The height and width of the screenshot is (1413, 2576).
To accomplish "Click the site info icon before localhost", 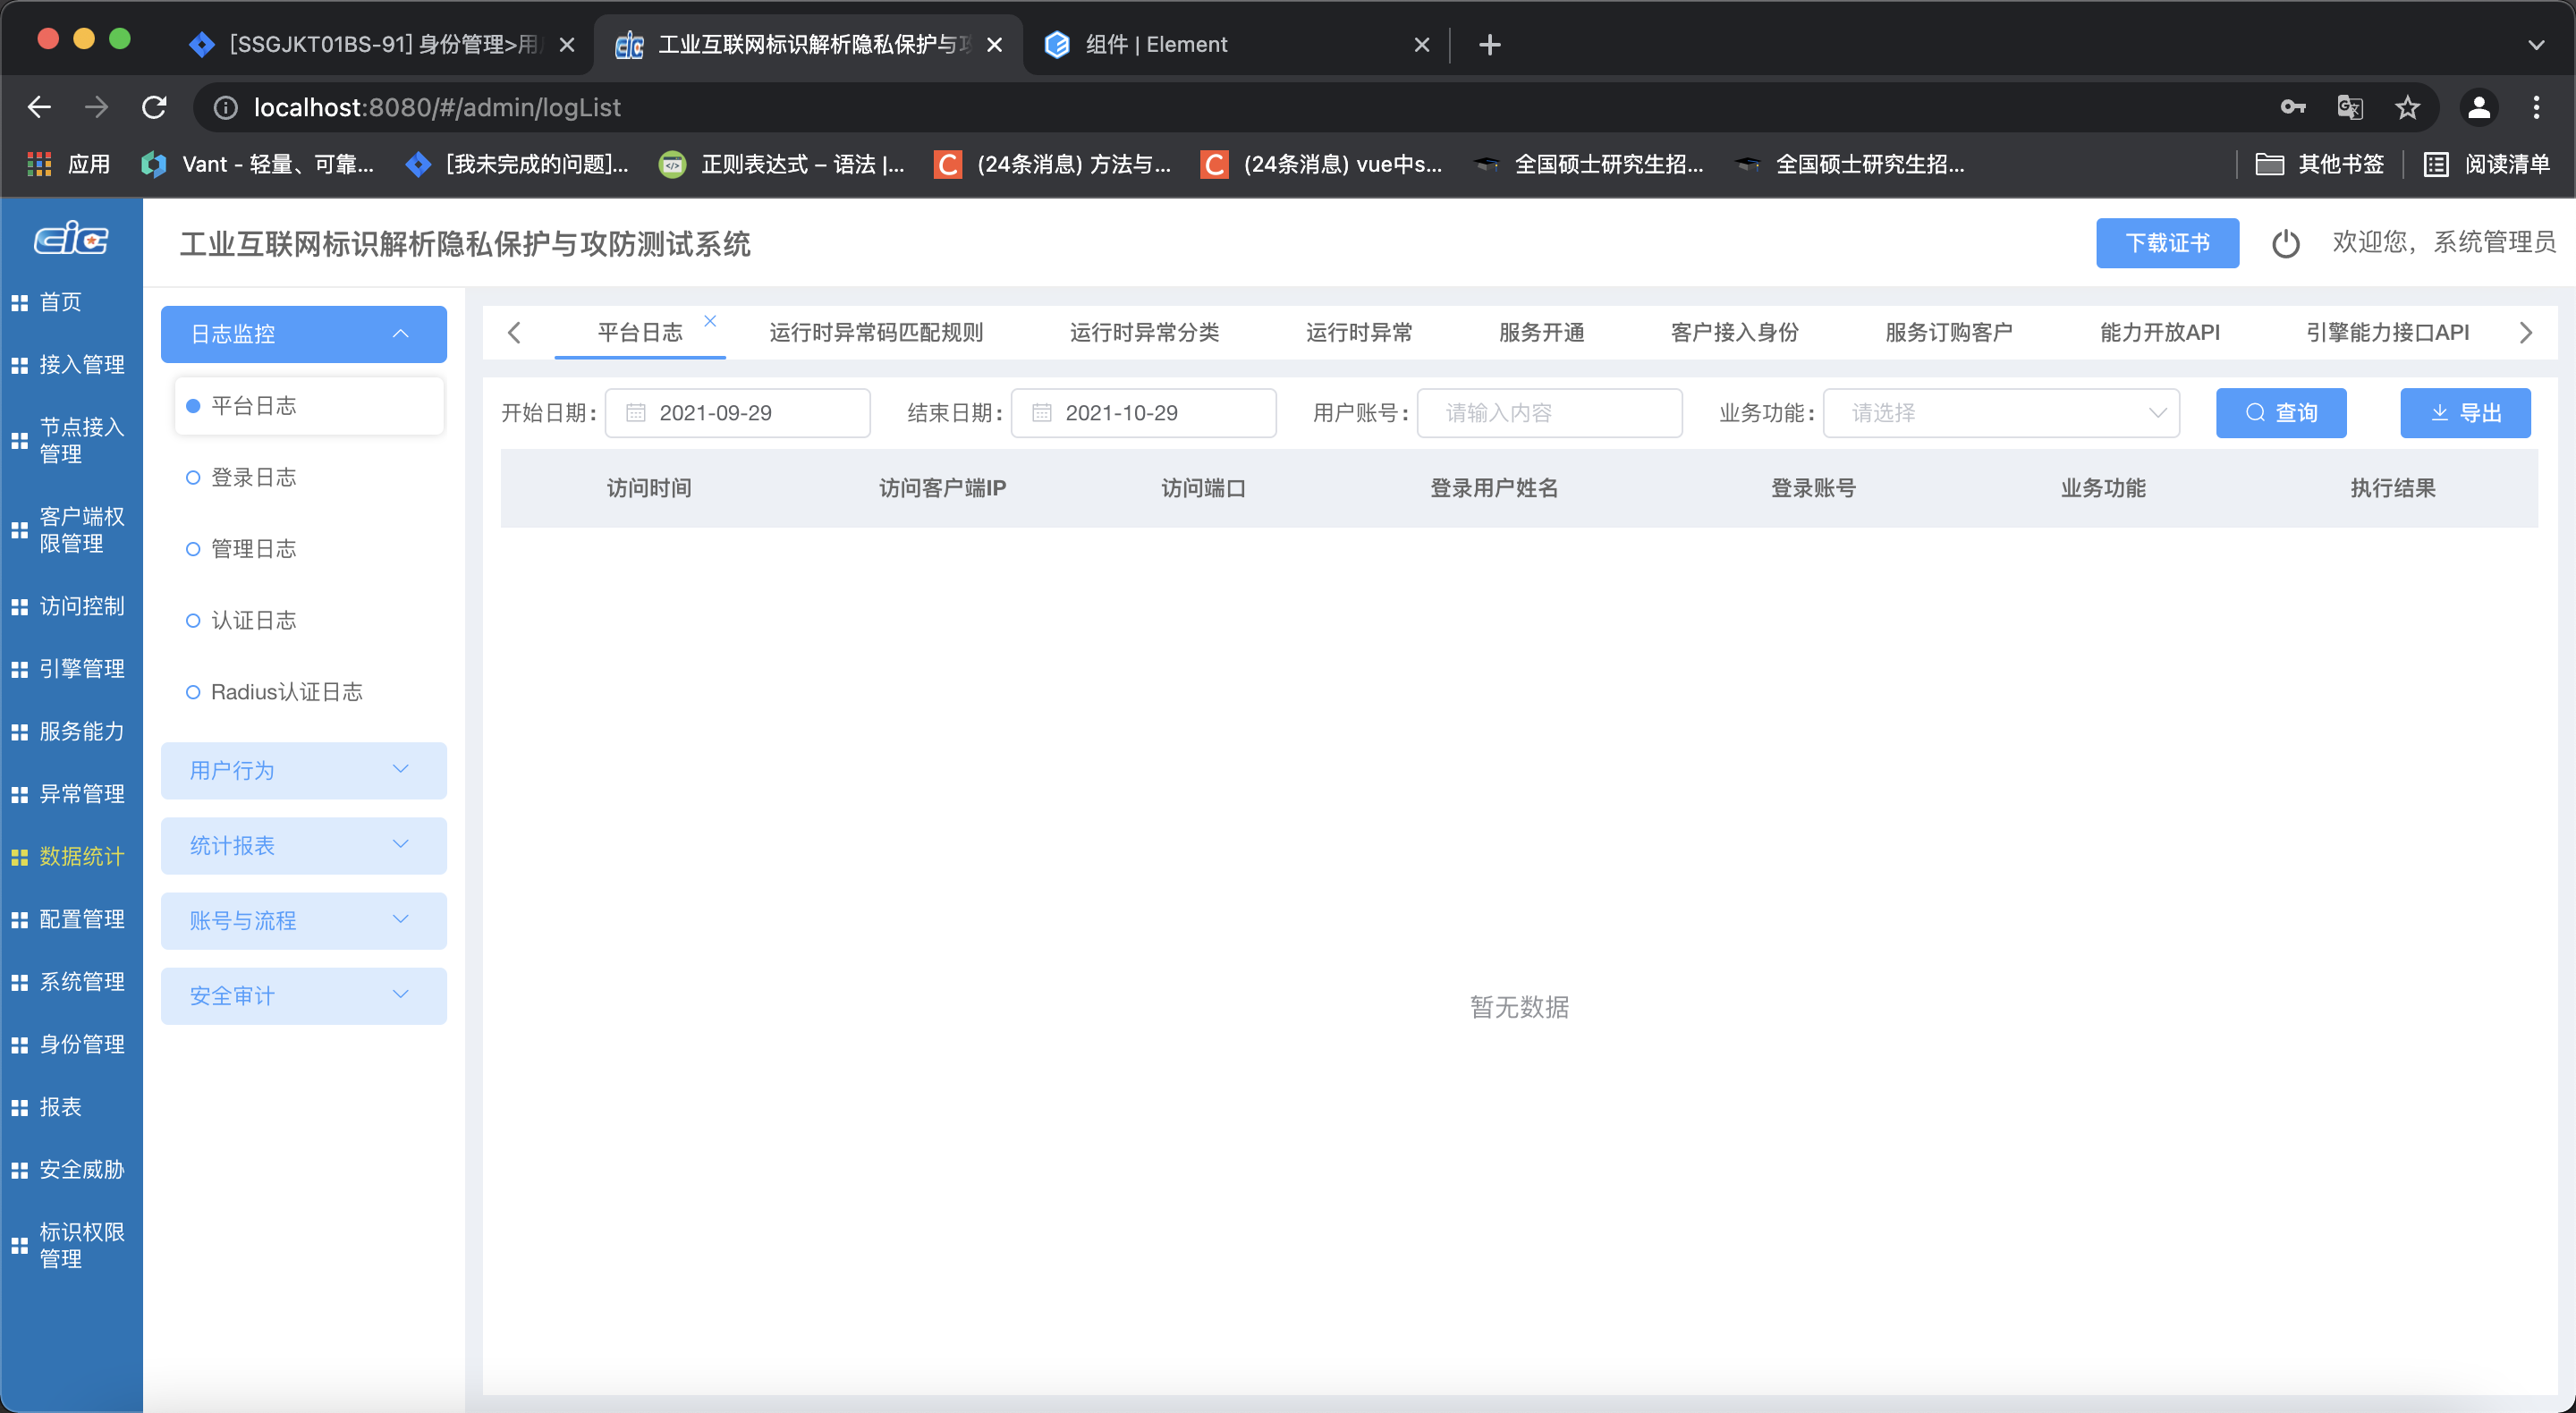I will pyautogui.click(x=226, y=107).
